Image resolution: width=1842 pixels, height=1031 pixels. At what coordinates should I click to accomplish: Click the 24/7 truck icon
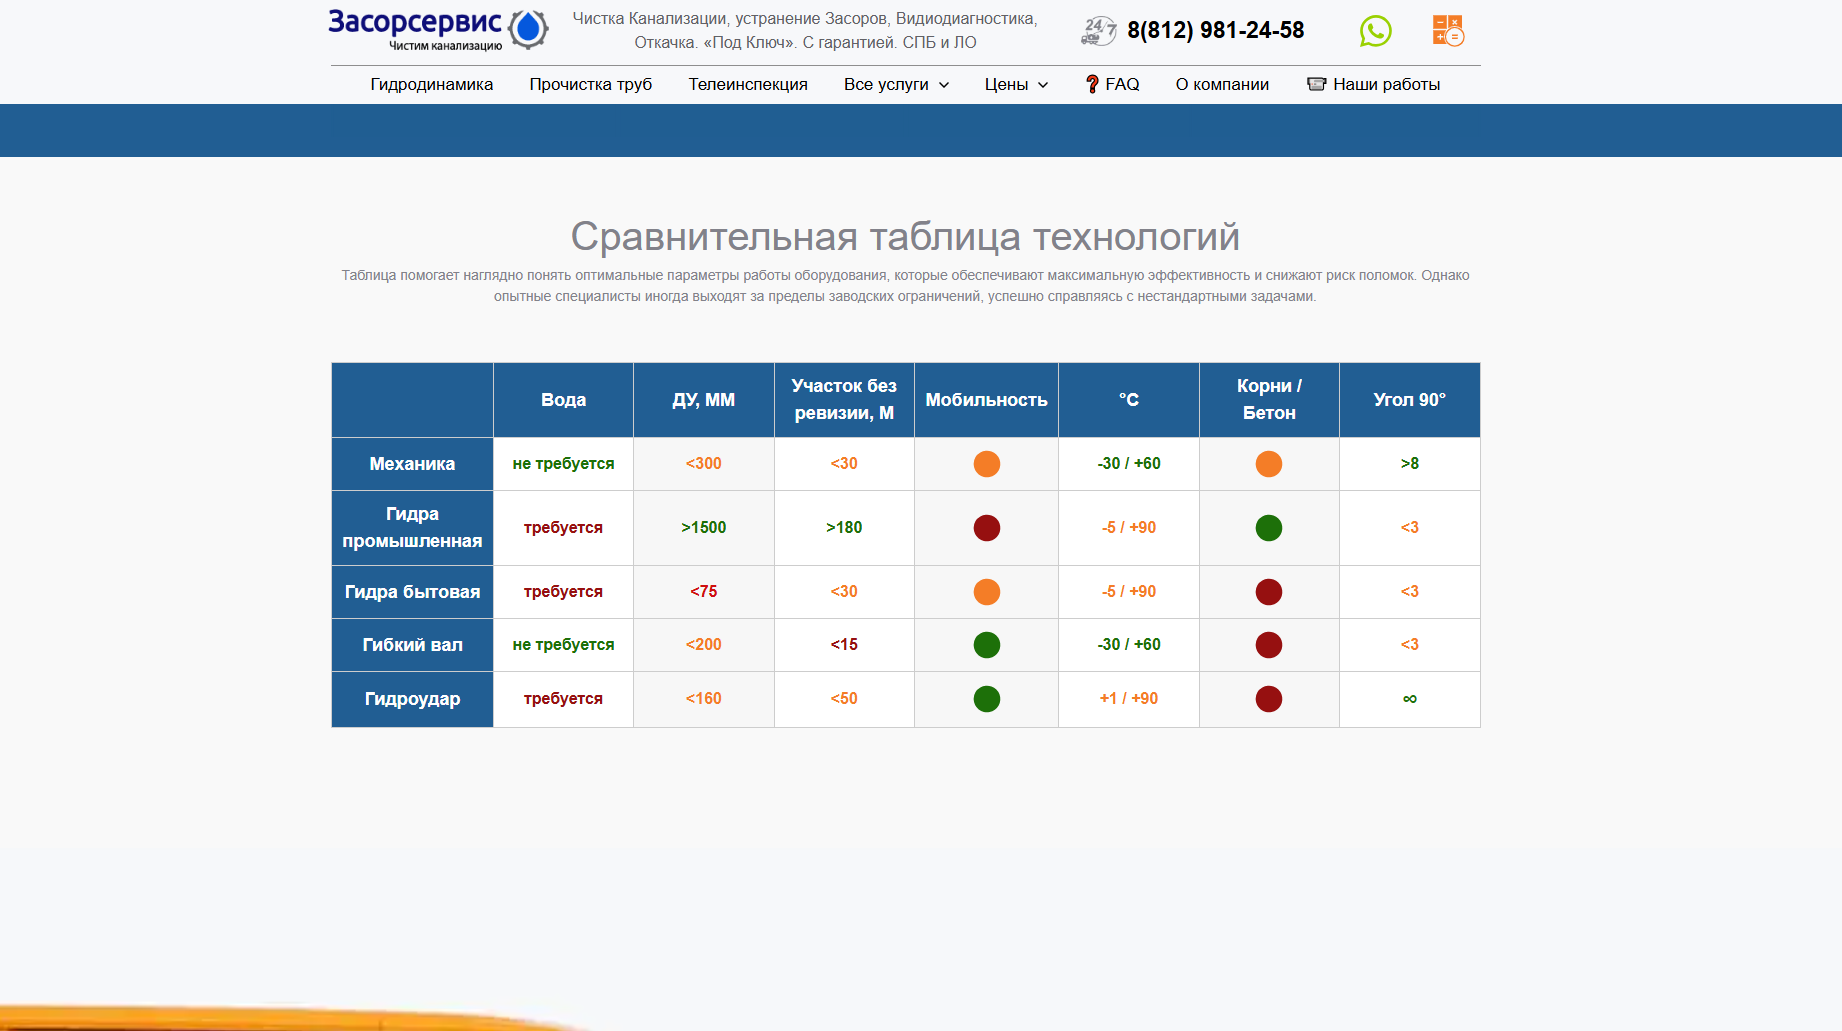[1099, 31]
